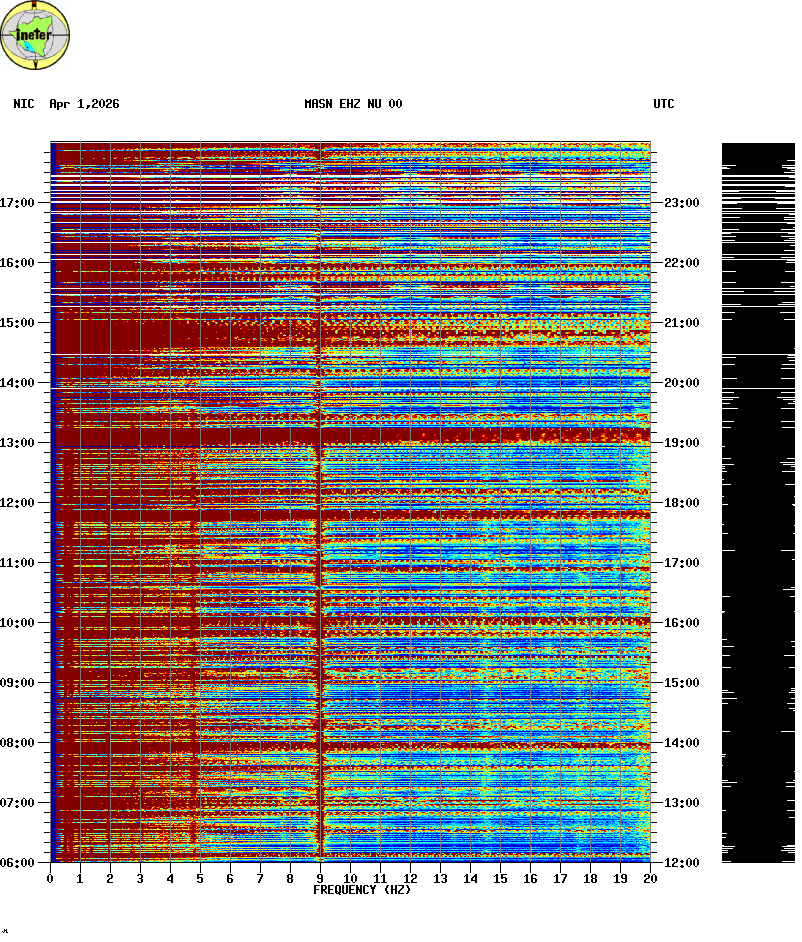
Task: Click the 19:00 UTC time label
Action: (681, 443)
